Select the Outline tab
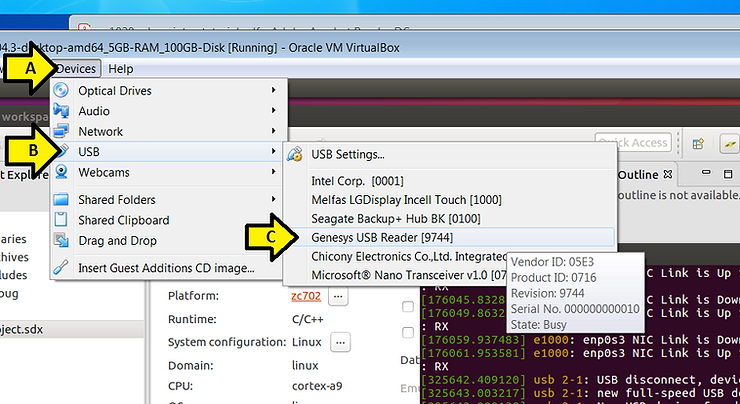740x404 pixels. click(x=638, y=175)
